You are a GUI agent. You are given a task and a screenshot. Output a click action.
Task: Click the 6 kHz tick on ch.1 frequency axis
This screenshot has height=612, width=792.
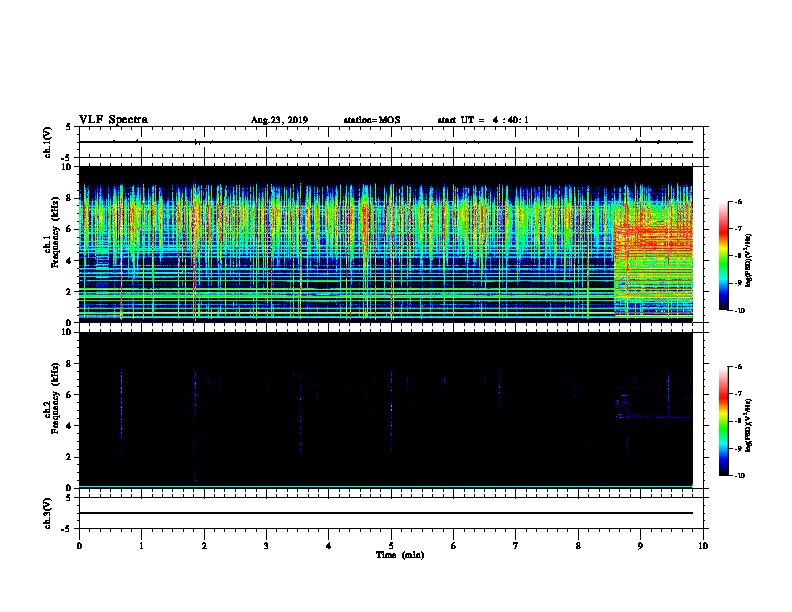click(x=69, y=229)
